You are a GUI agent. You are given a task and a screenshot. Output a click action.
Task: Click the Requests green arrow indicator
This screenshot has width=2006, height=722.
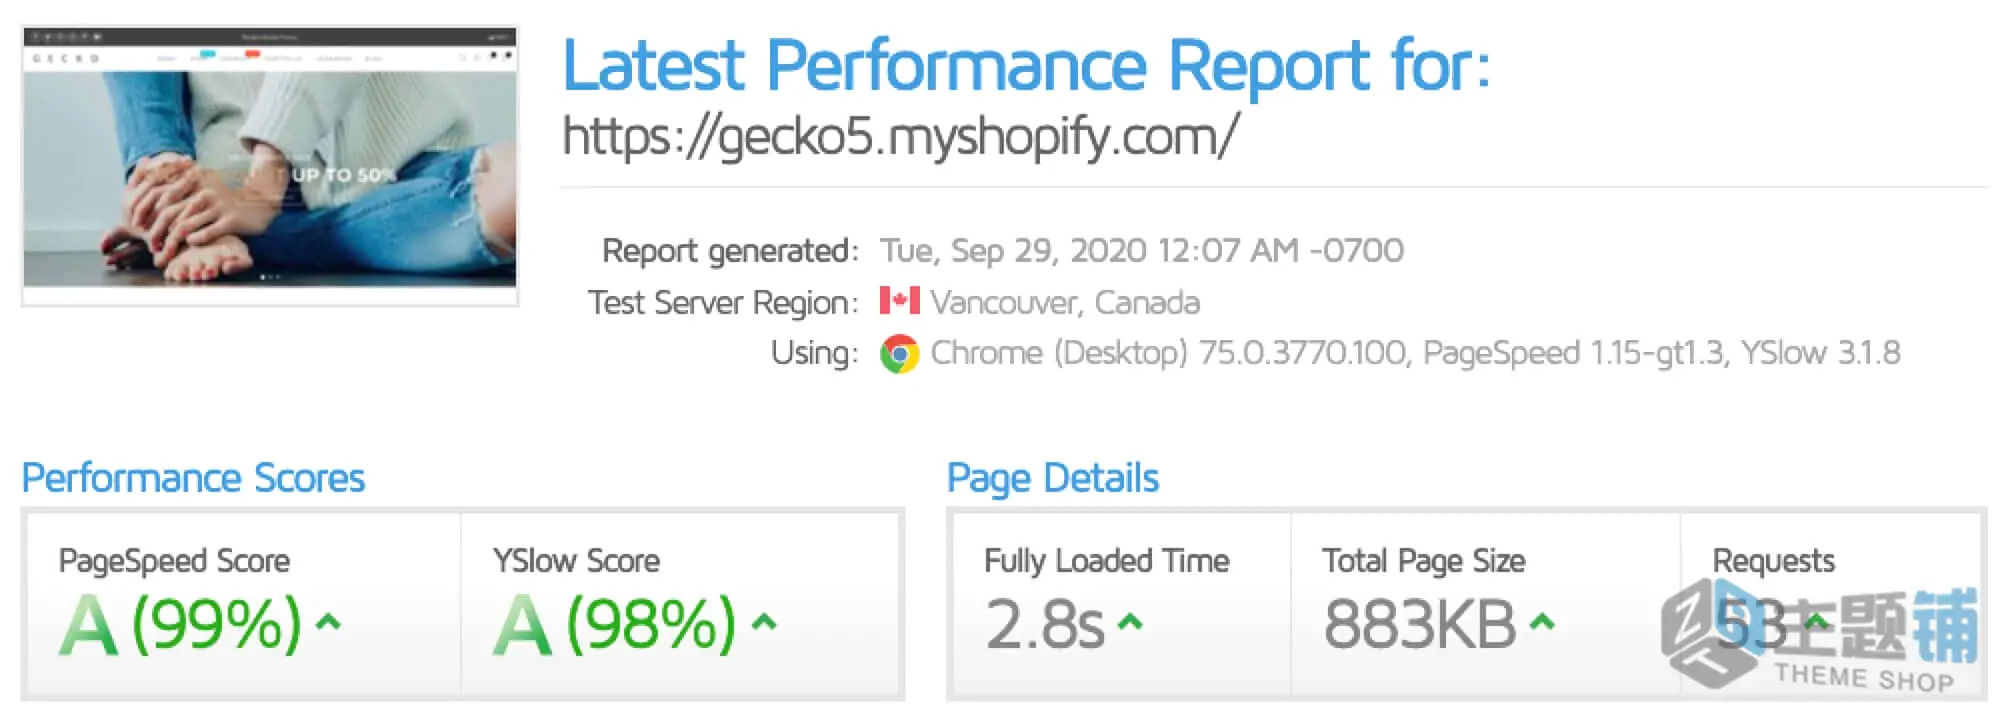[x=1816, y=622]
